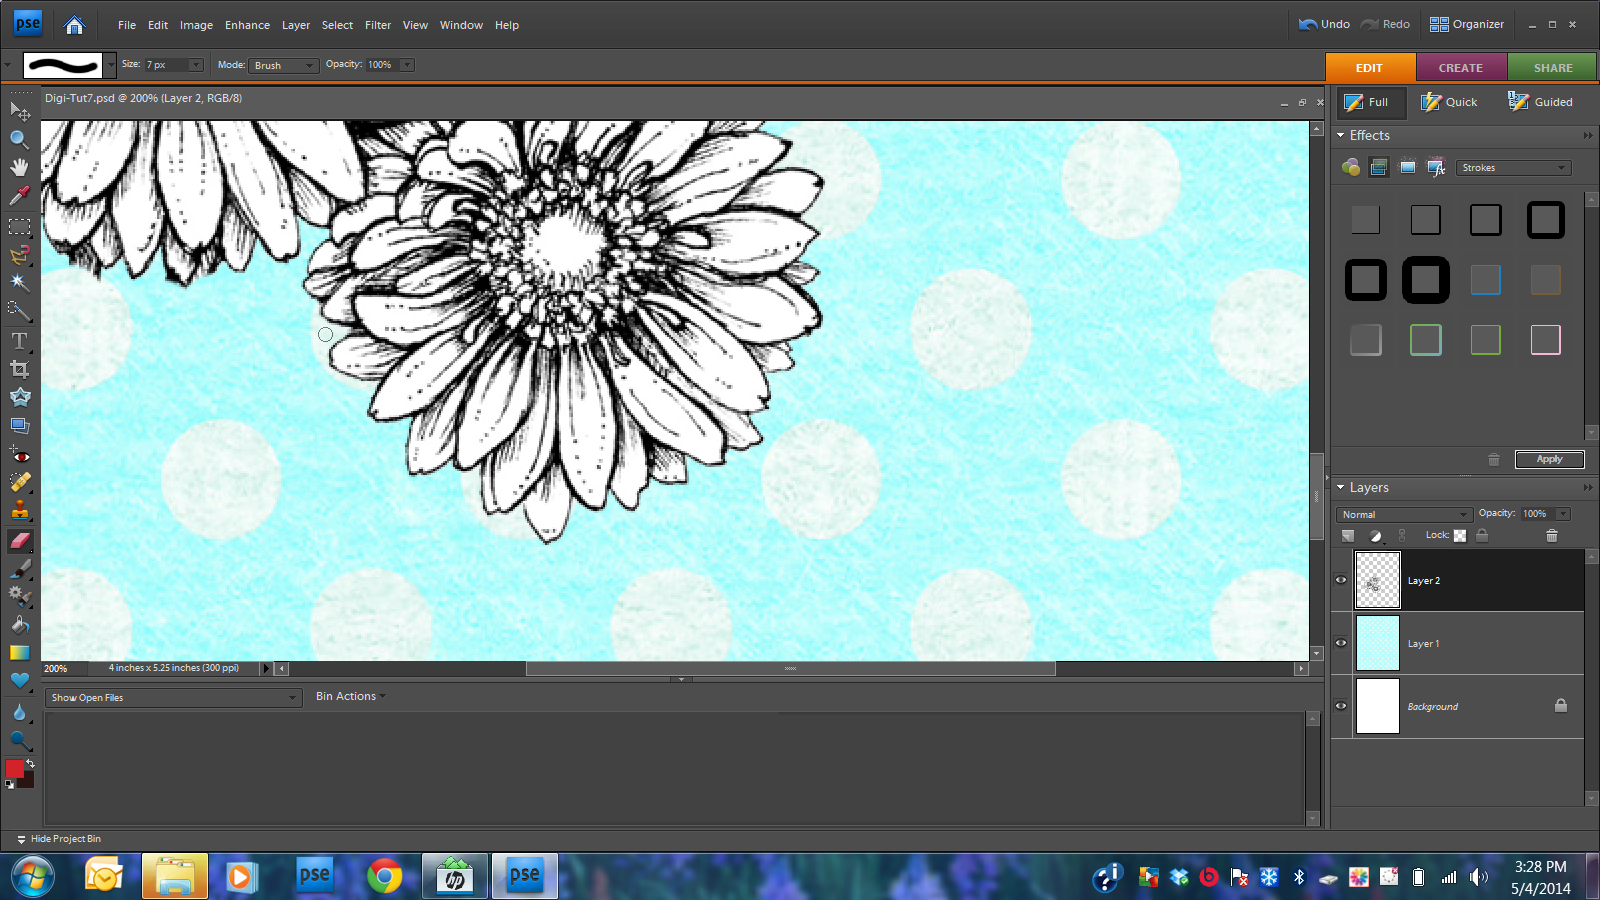
Task: Show Layer Styles in Effects panel
Action: coord(1379,167)
